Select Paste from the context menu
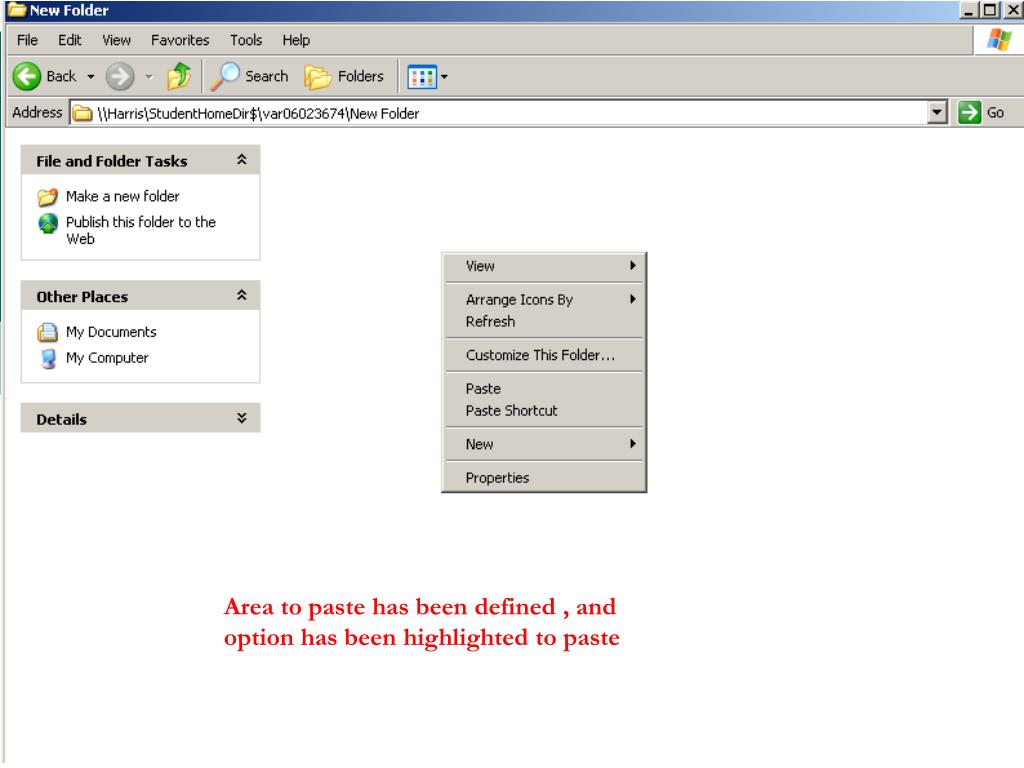Screen dimensions: 1024x768 click(x=483, y=389)
